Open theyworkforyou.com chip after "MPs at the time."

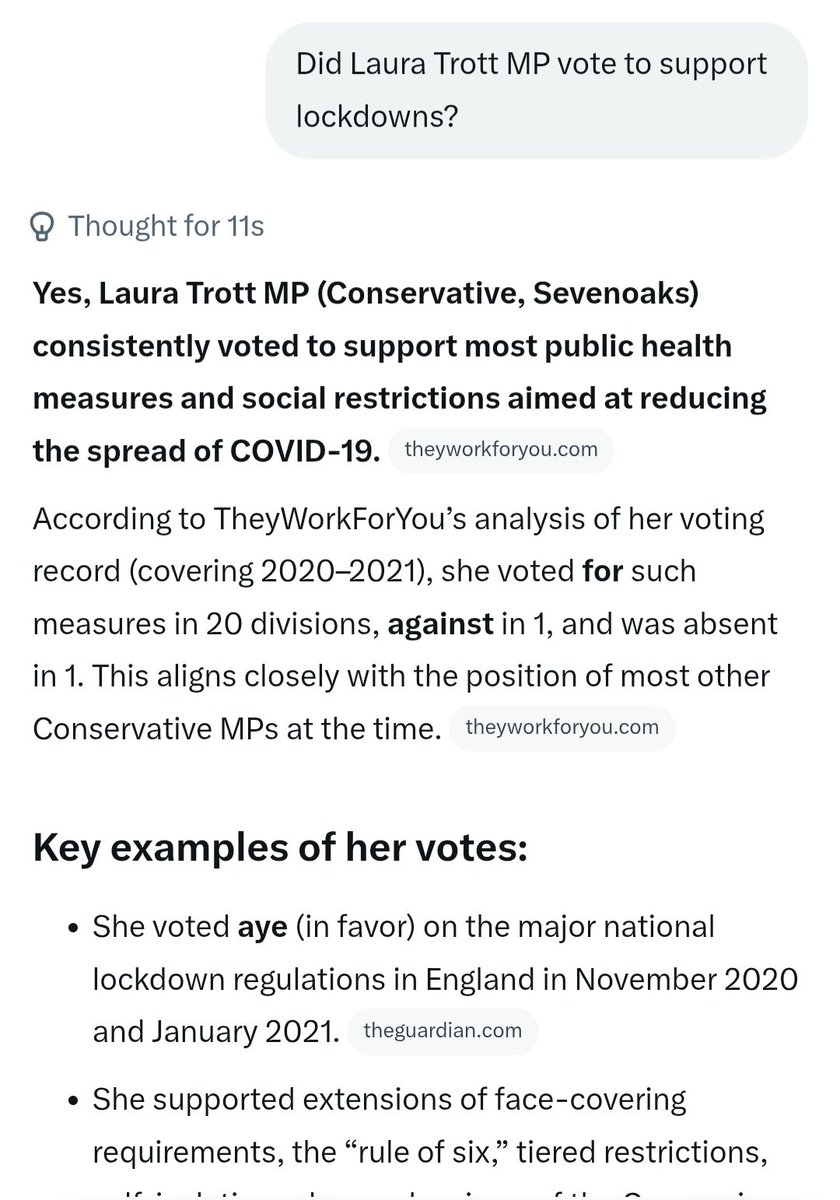(x=562, y=727)
